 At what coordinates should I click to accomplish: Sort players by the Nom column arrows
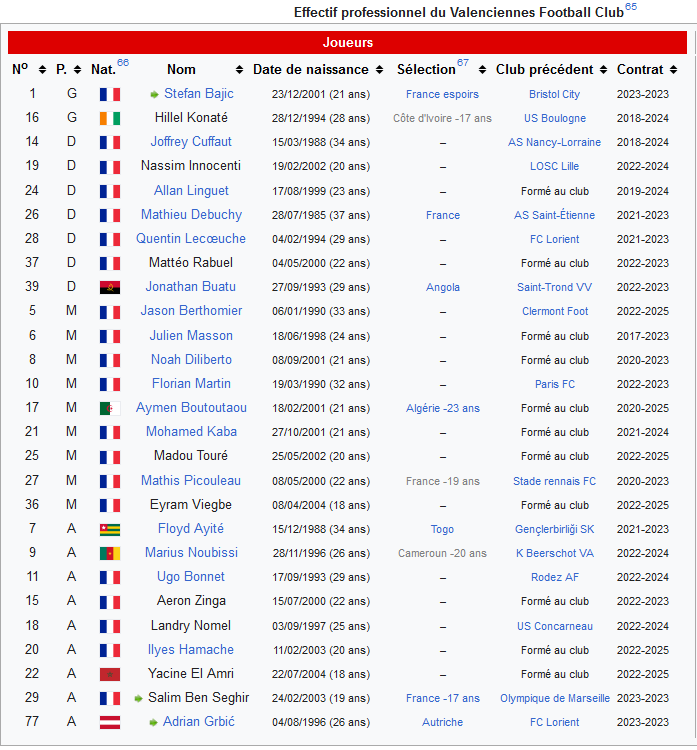coord(239,70)
